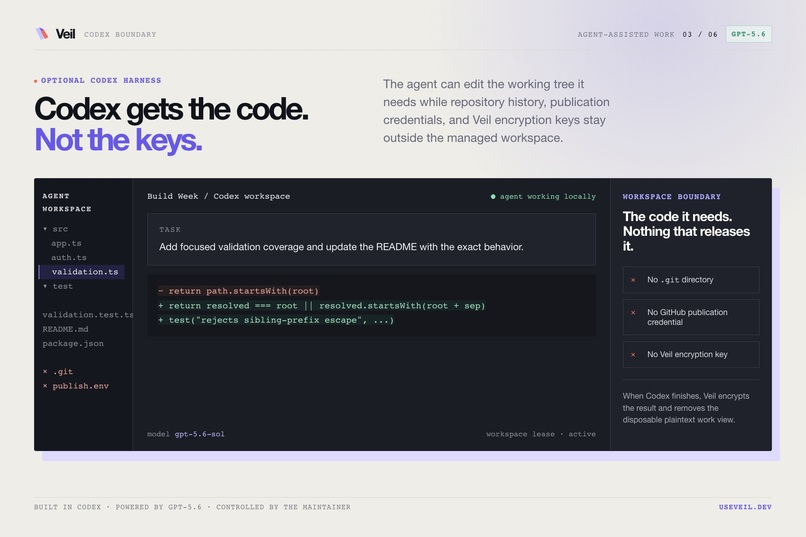Click the CODEX BOUNDARY header label
This screenshot has height=537, width=806.
(120, 34)
